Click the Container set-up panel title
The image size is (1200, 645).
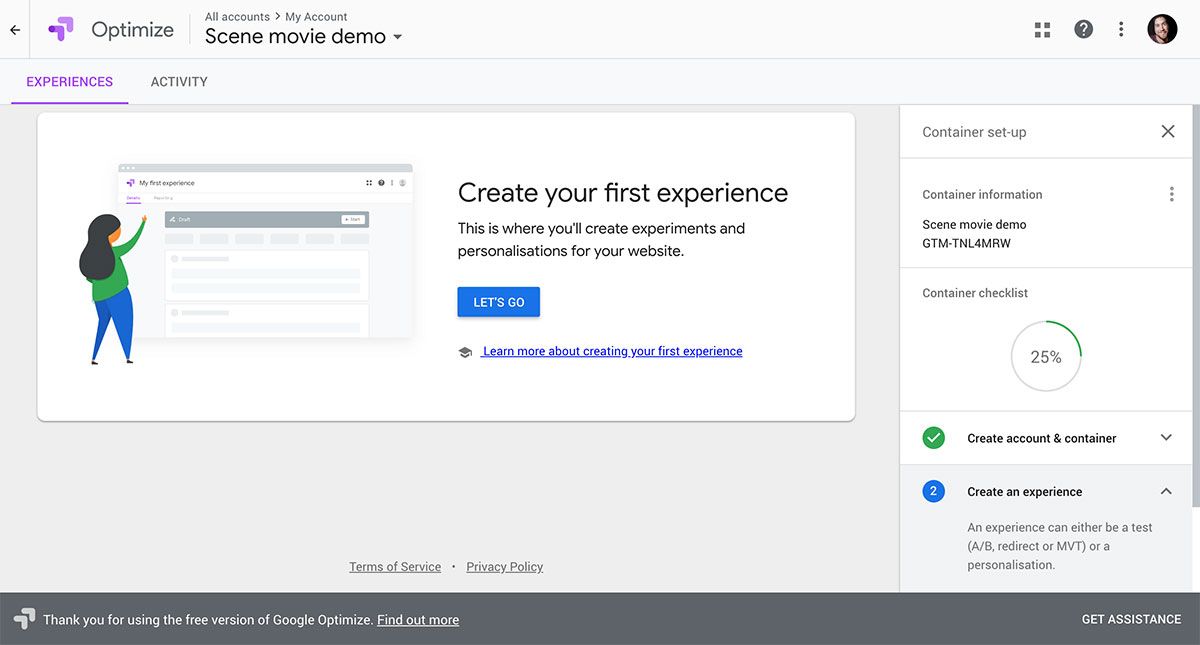coord(974,132)
